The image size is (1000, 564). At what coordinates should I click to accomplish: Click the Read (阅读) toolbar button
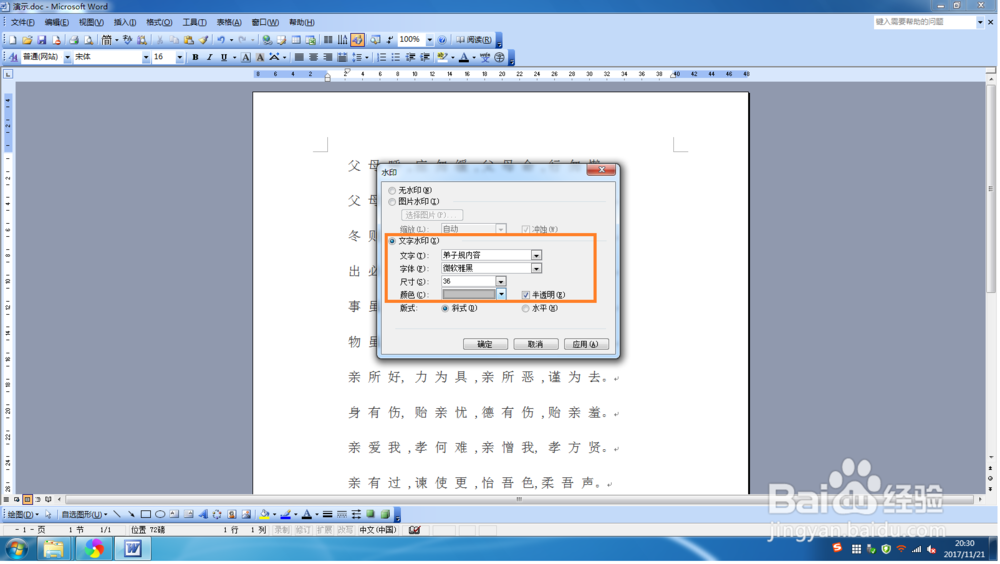pos(474,40)
